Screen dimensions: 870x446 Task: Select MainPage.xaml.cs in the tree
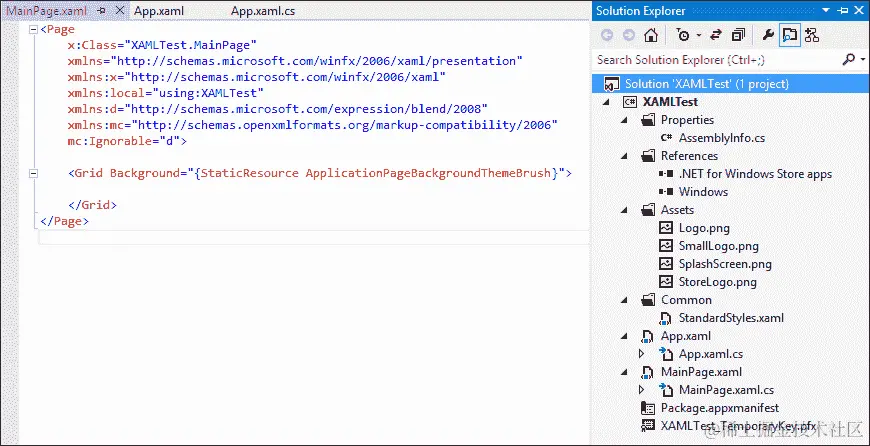click(726, 390)
